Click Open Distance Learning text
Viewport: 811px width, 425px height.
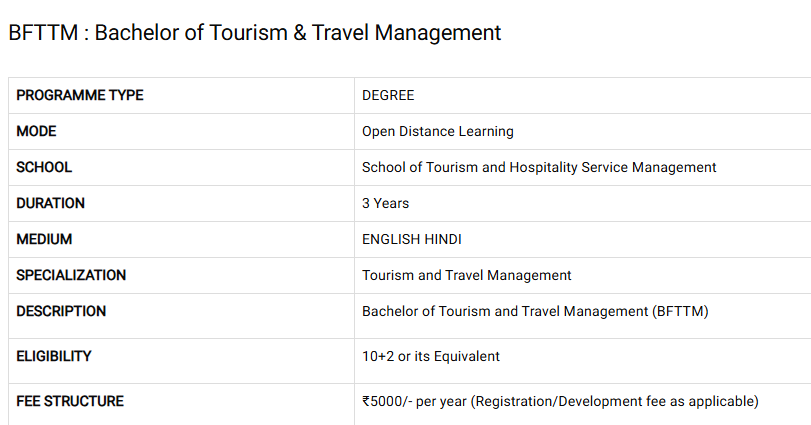[438, 132]
